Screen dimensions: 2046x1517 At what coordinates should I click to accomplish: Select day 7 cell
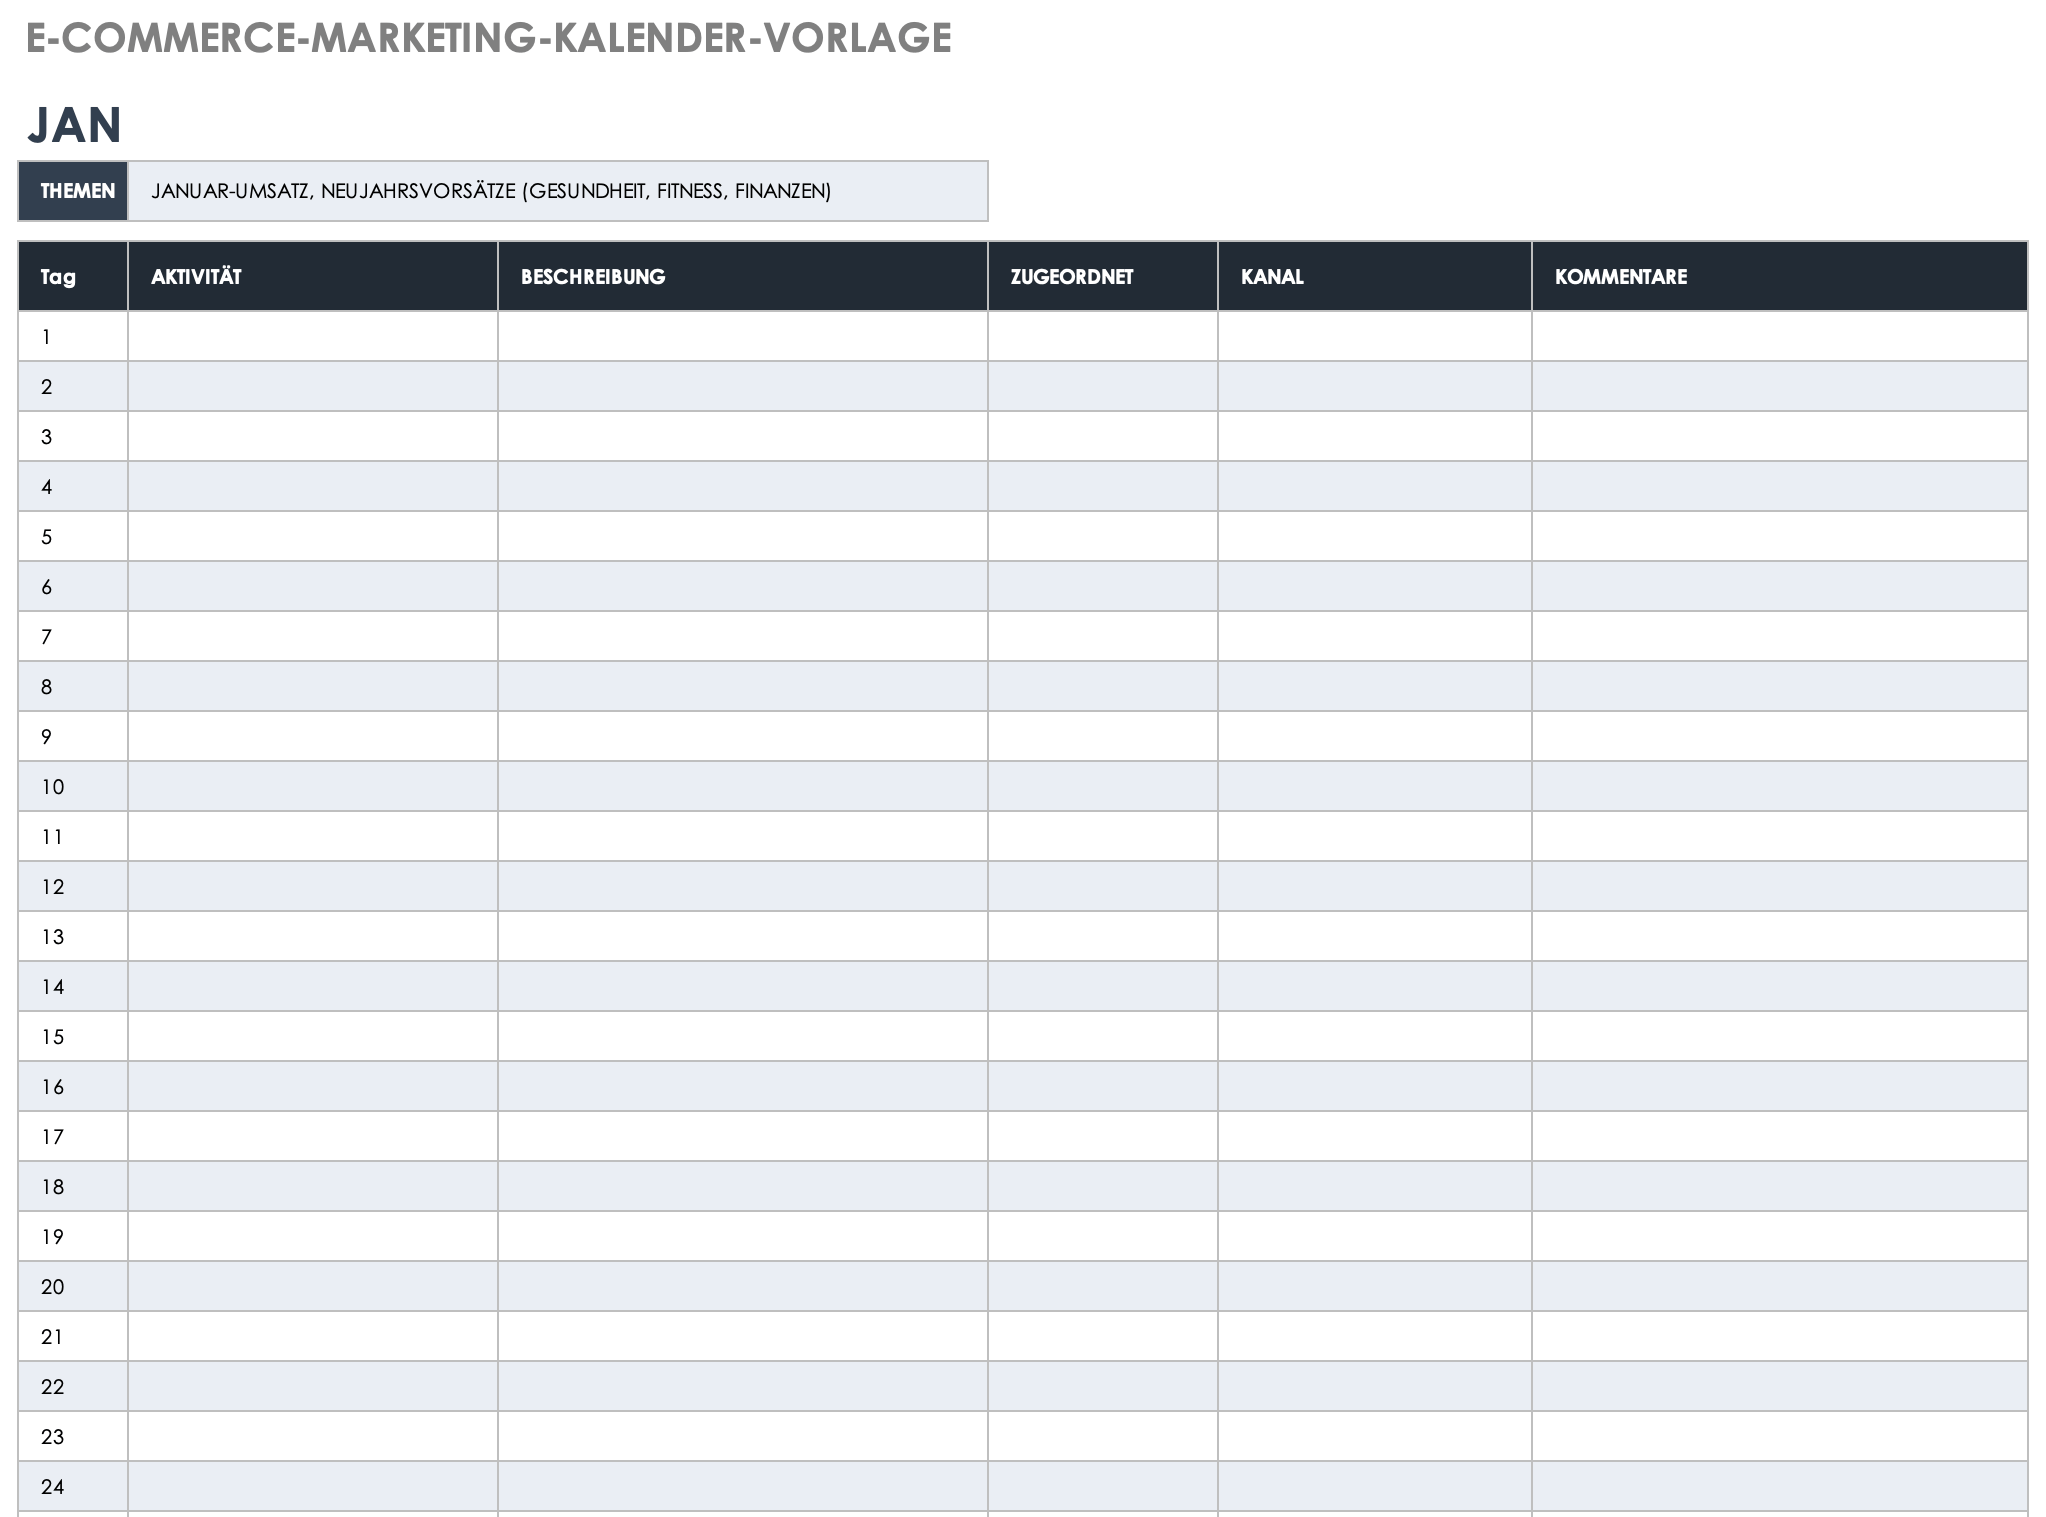(x=73, y=637)
